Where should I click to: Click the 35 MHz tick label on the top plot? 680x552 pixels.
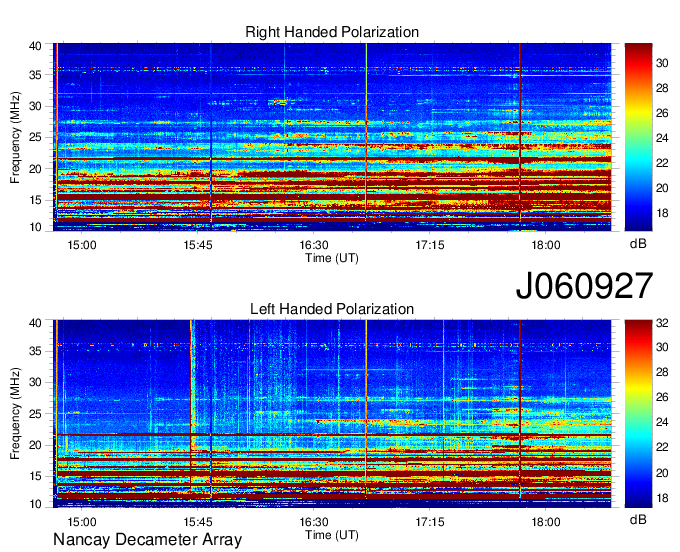[x=35, y=75]
